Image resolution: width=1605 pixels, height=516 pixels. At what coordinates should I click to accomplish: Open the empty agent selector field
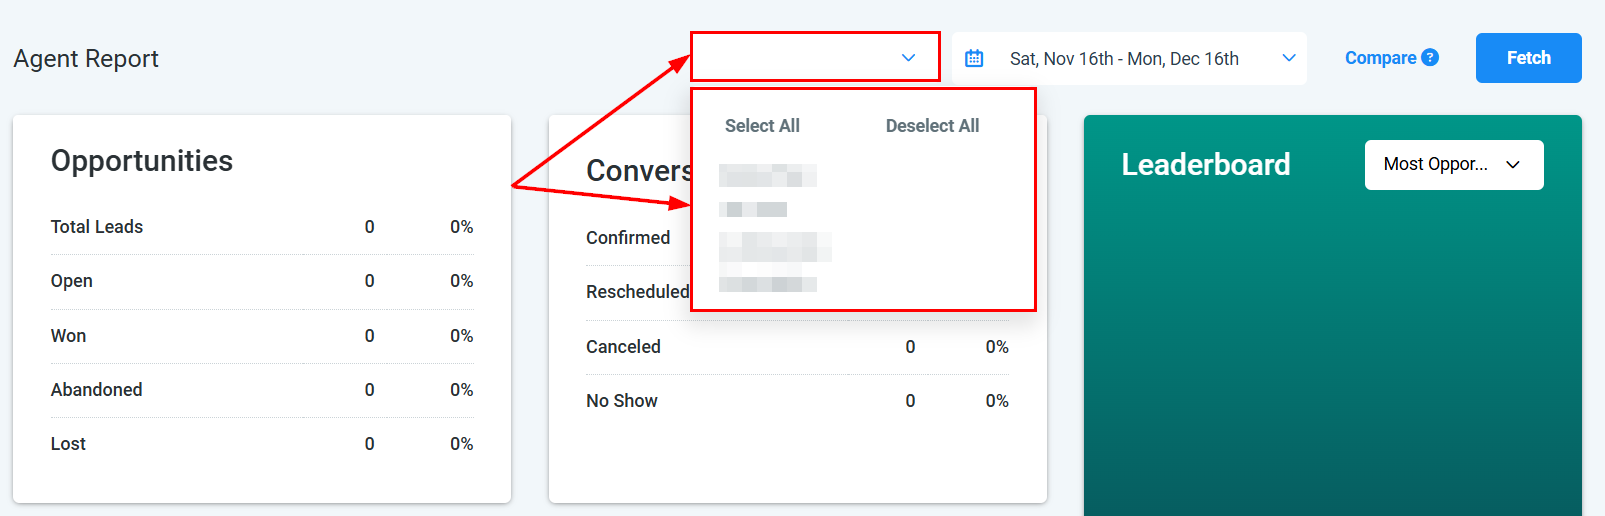point(800,57)
